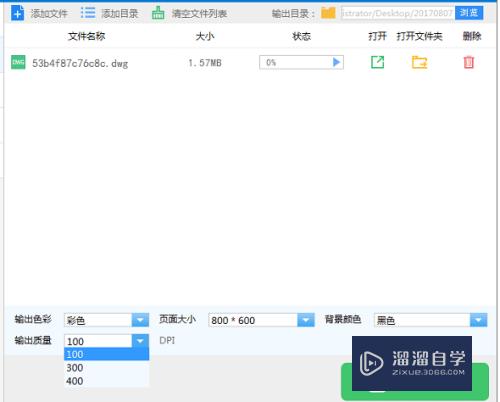Image resolution: width=500 pixels, height=402 pixels.
Task: Select the file name 53b4f87c76c8c.dwg
Action: tap(80, 63)
